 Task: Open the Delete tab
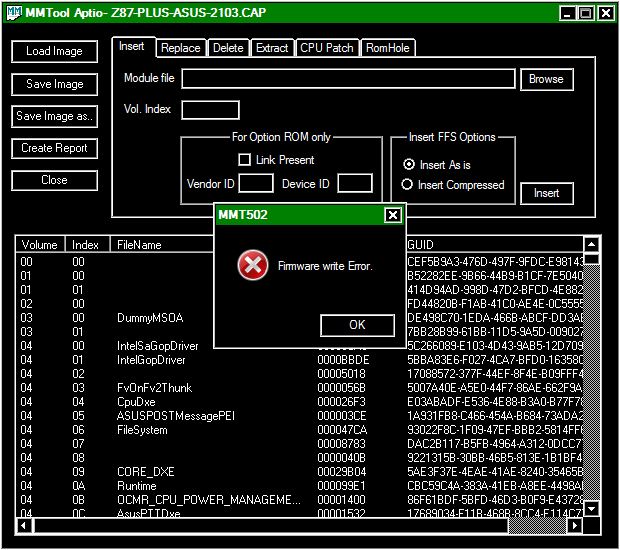(228, 48)
